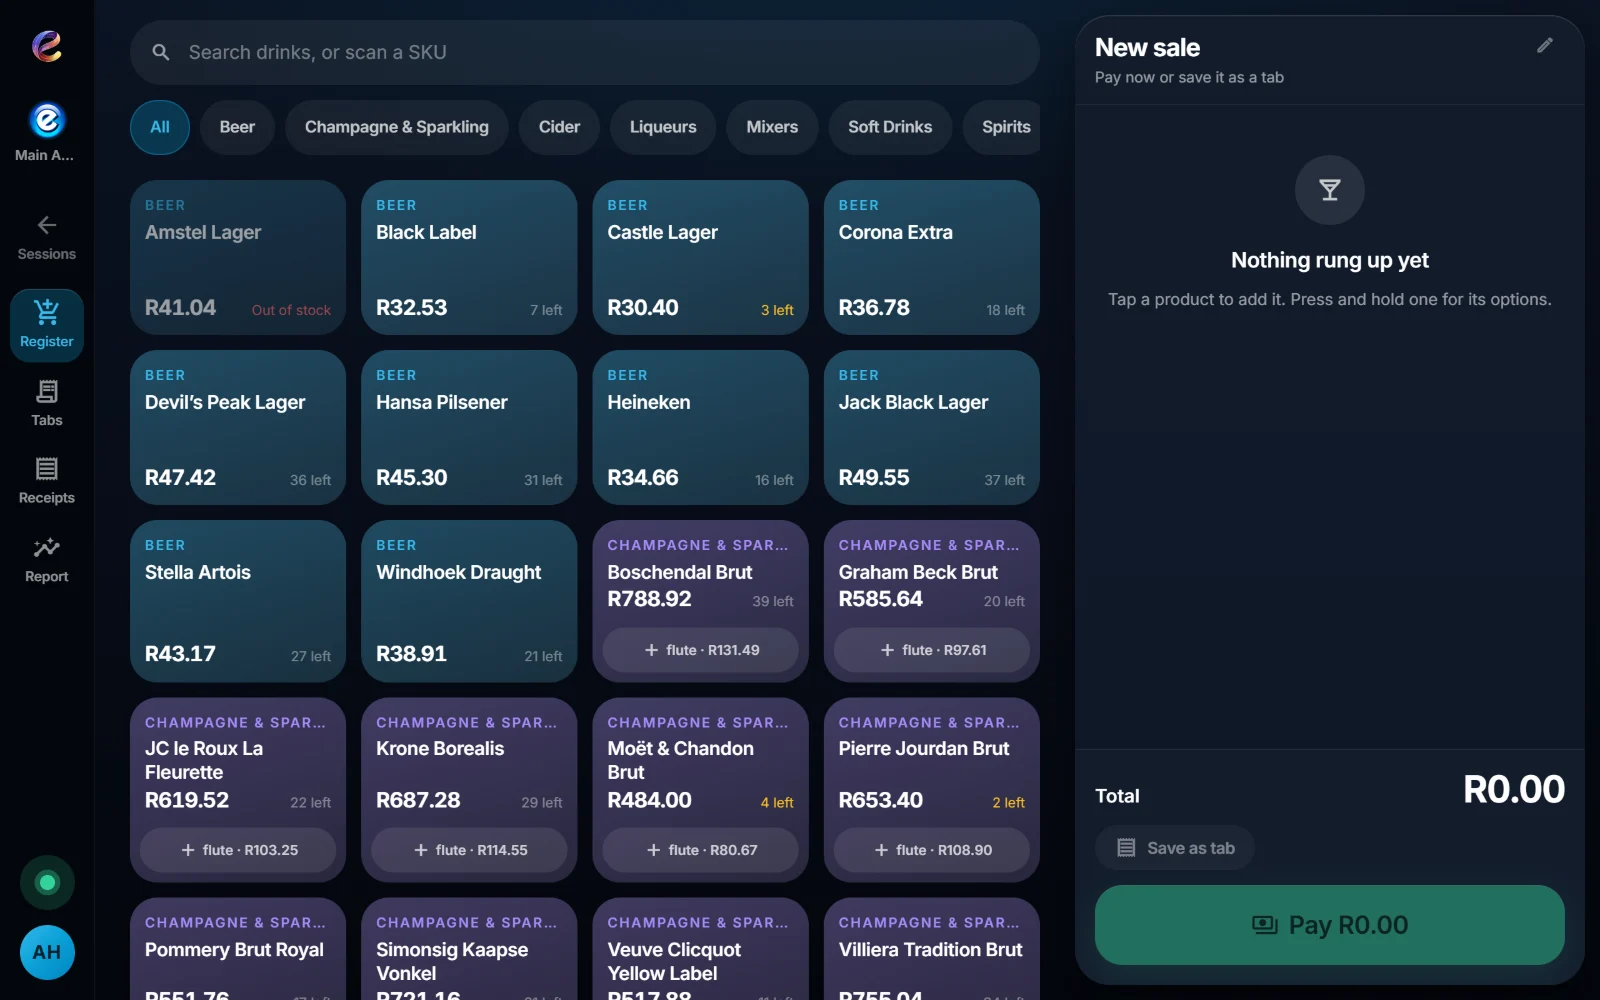
Task: Open the Main A... venue switcher icon
Action: click(47, 120)
